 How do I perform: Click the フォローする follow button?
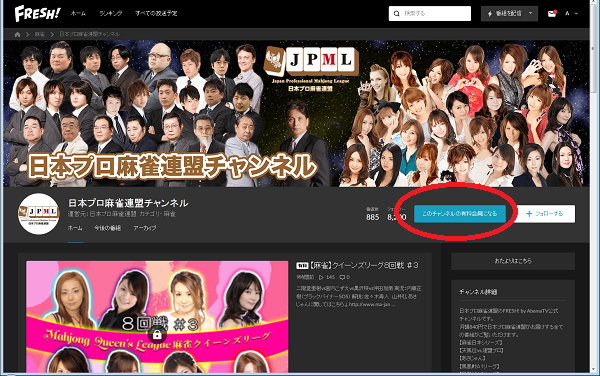[x=544, y=214]
